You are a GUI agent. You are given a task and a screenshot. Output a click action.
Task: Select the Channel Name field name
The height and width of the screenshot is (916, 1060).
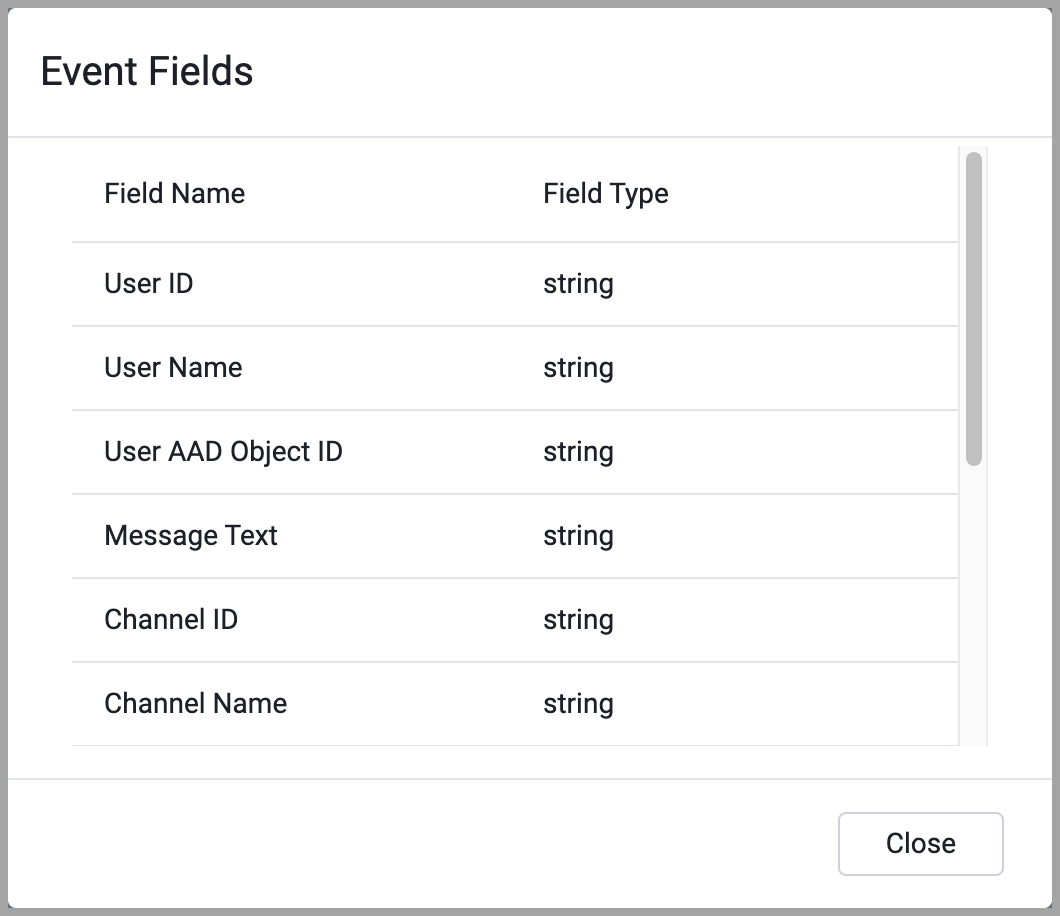[195, 704]
